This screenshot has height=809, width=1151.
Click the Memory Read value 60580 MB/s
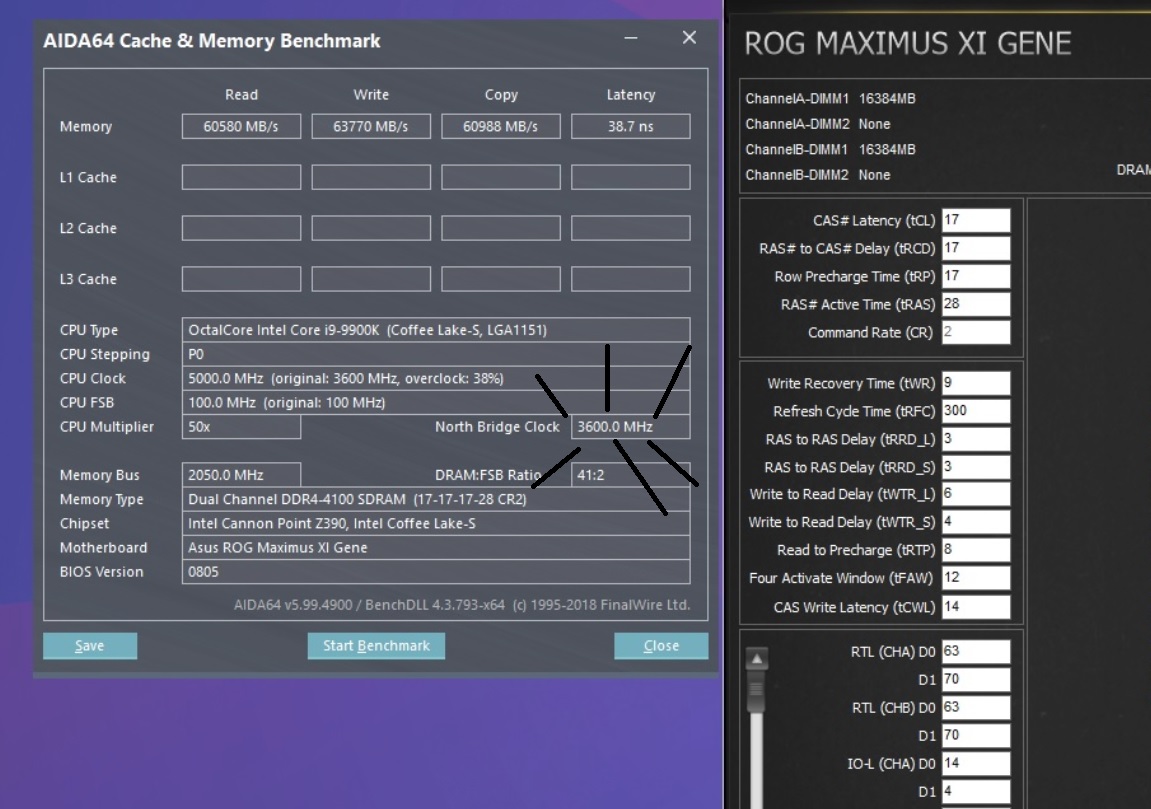tap(241, 126)
